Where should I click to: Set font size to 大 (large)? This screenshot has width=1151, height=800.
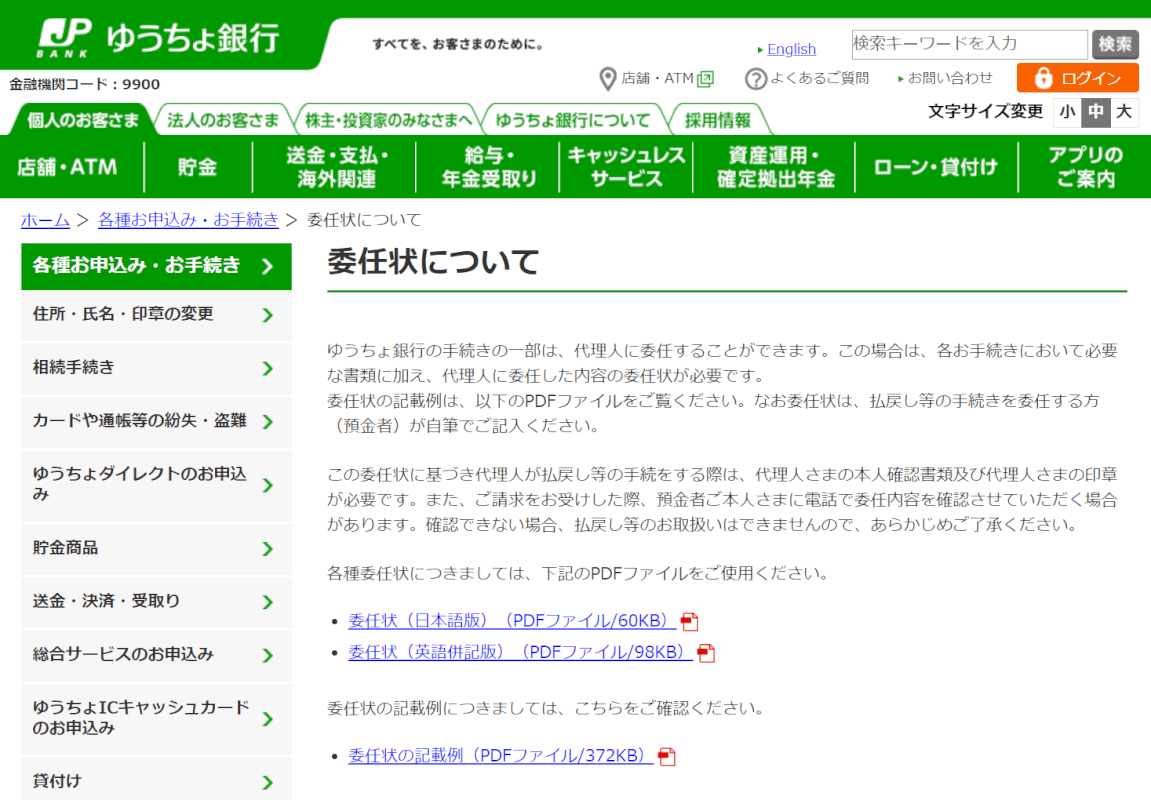[x=1124, y=112]
